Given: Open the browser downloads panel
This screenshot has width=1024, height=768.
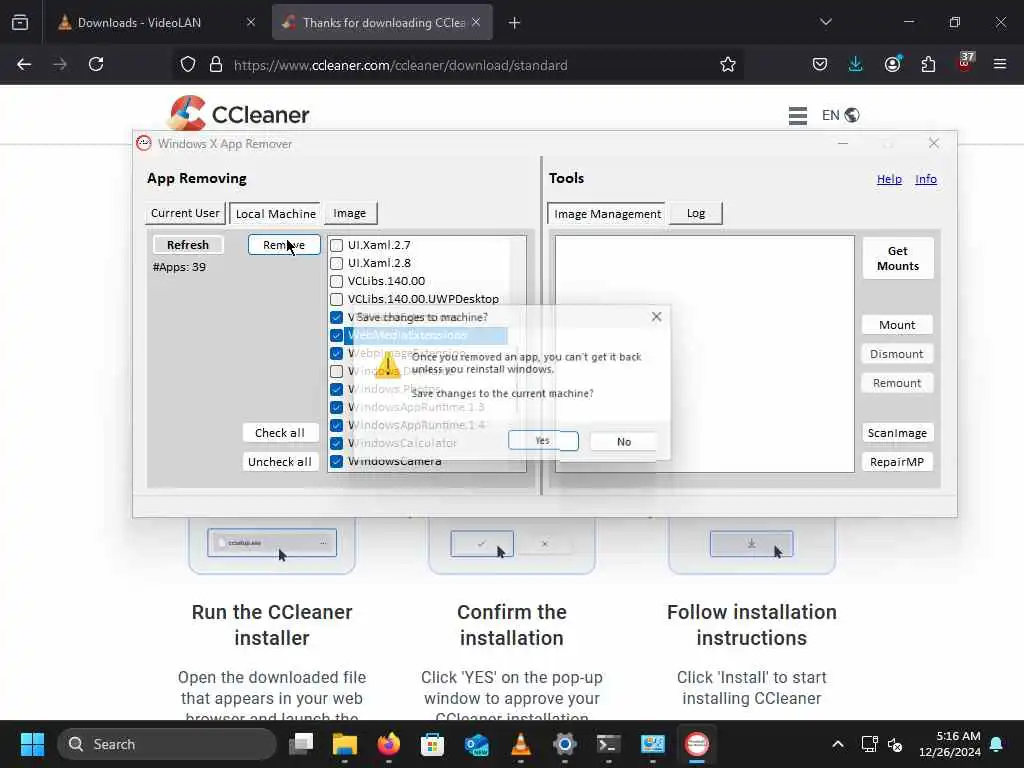Looking at the screenshot, I should (x=856, y=65).
